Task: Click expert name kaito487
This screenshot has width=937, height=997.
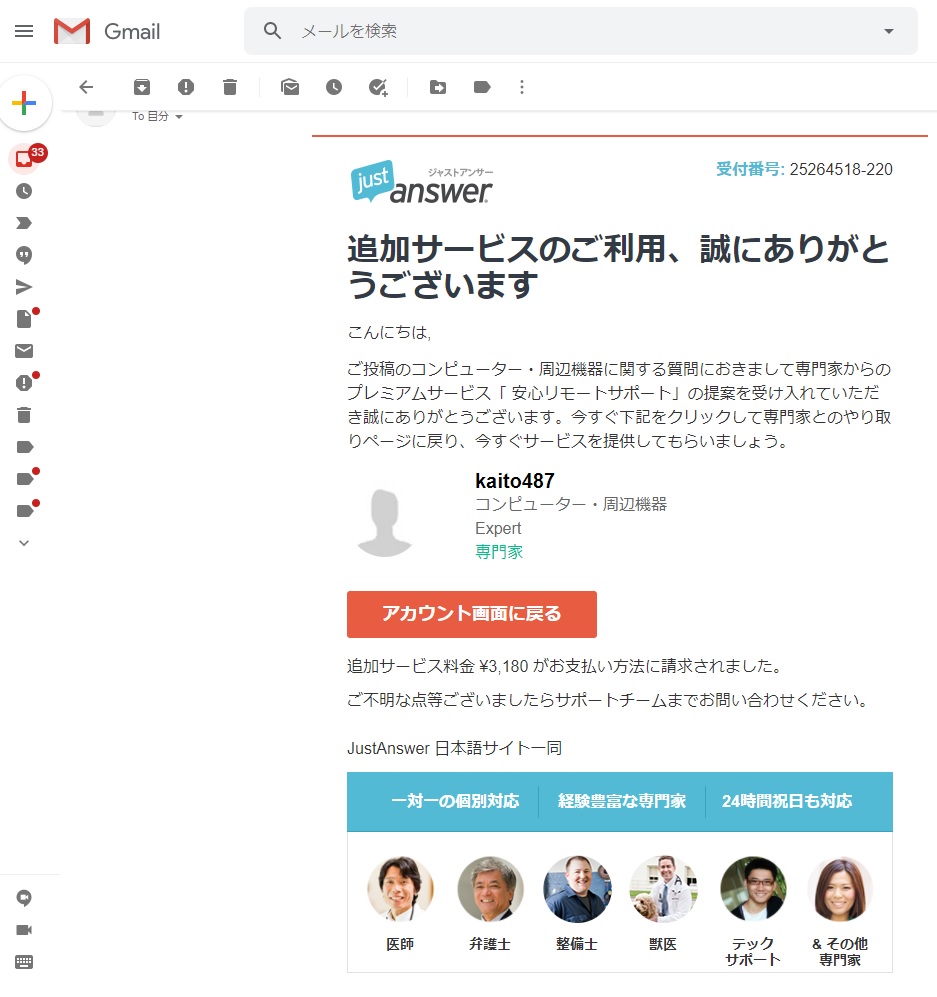Action: [515, 481]
